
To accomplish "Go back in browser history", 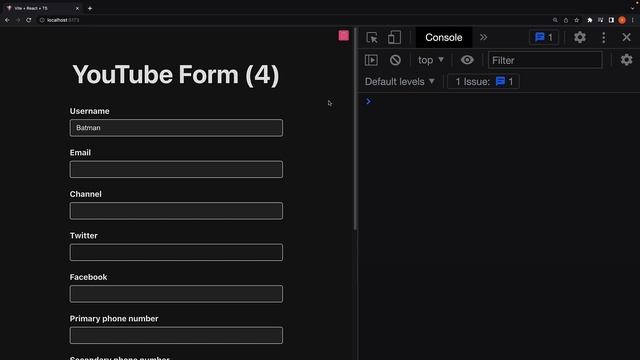I will (7, 20).
